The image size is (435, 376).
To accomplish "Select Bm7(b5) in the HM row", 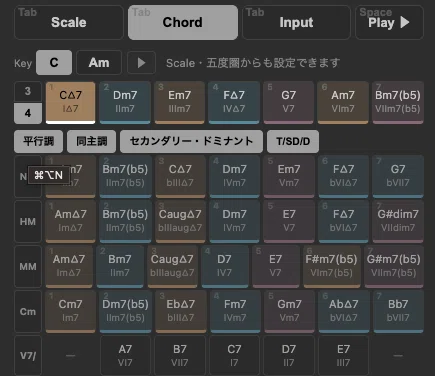I will (125, 221).
